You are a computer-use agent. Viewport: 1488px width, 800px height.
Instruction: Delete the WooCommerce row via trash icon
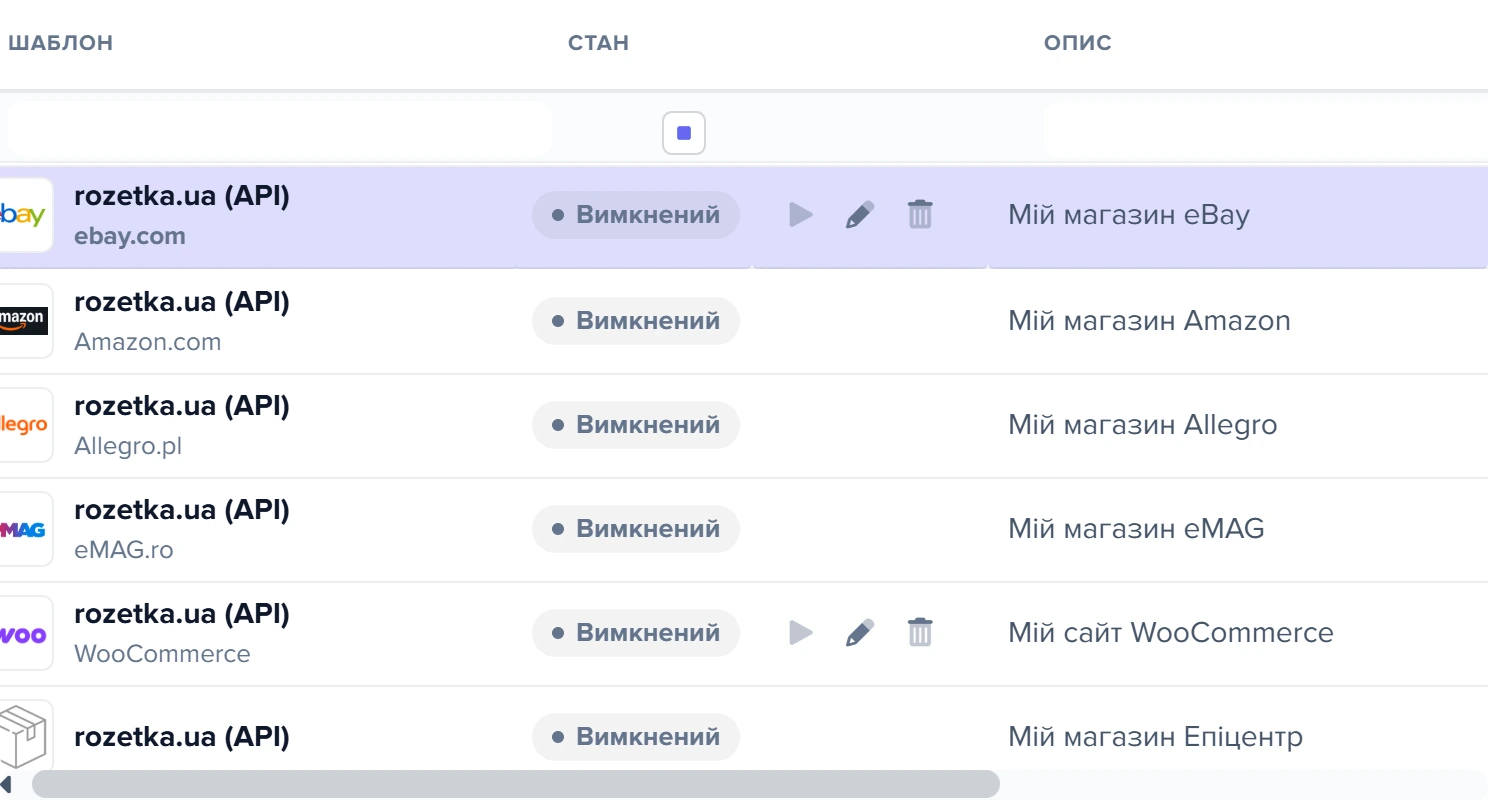[x=920, y=633]
